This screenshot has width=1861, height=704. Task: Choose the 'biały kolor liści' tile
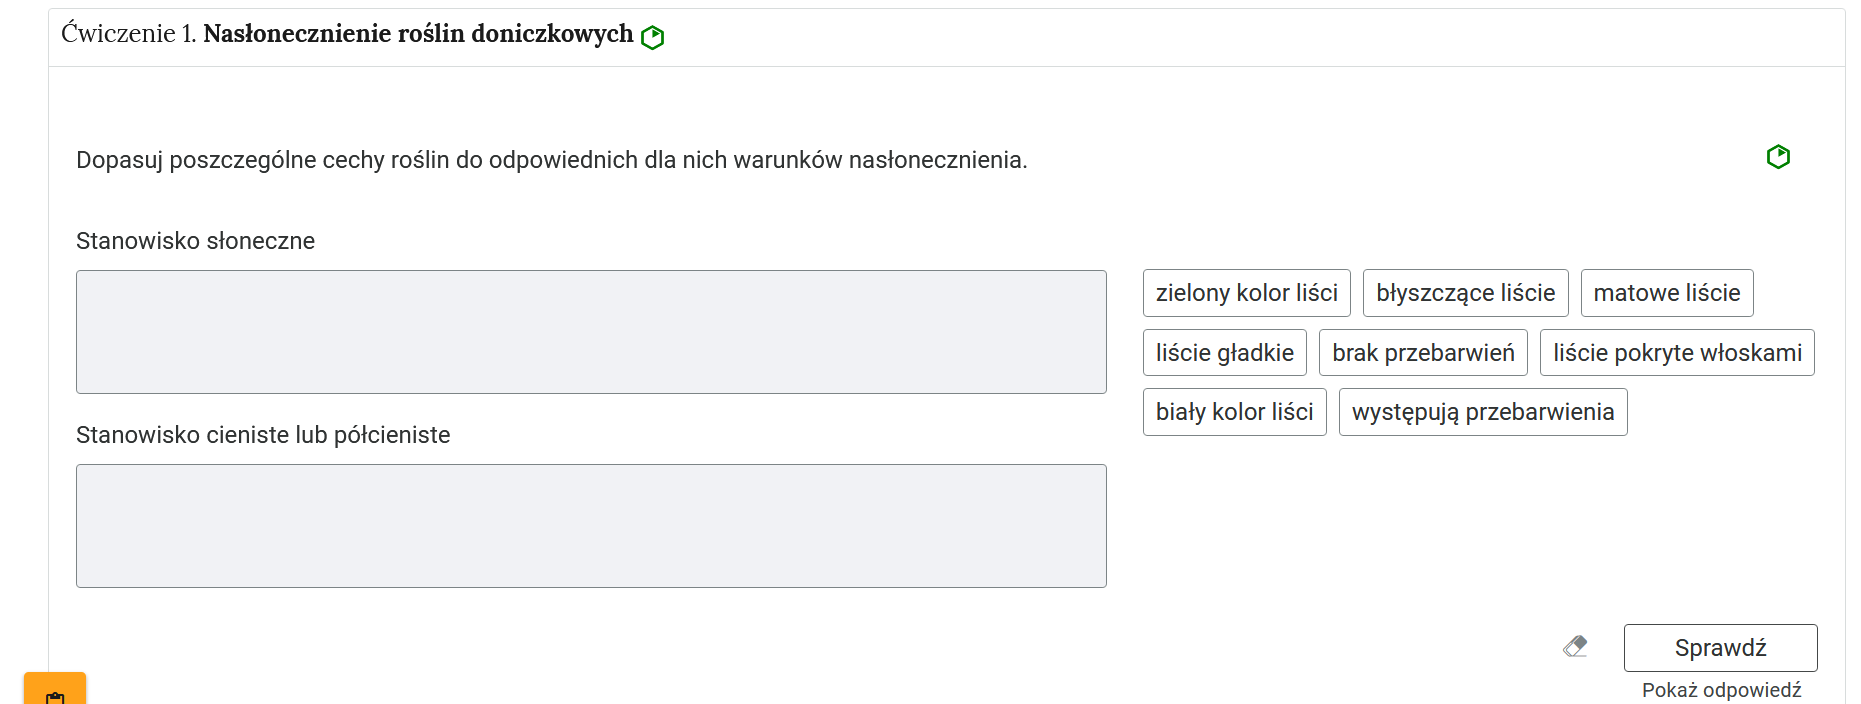[x=1234, y=412]
